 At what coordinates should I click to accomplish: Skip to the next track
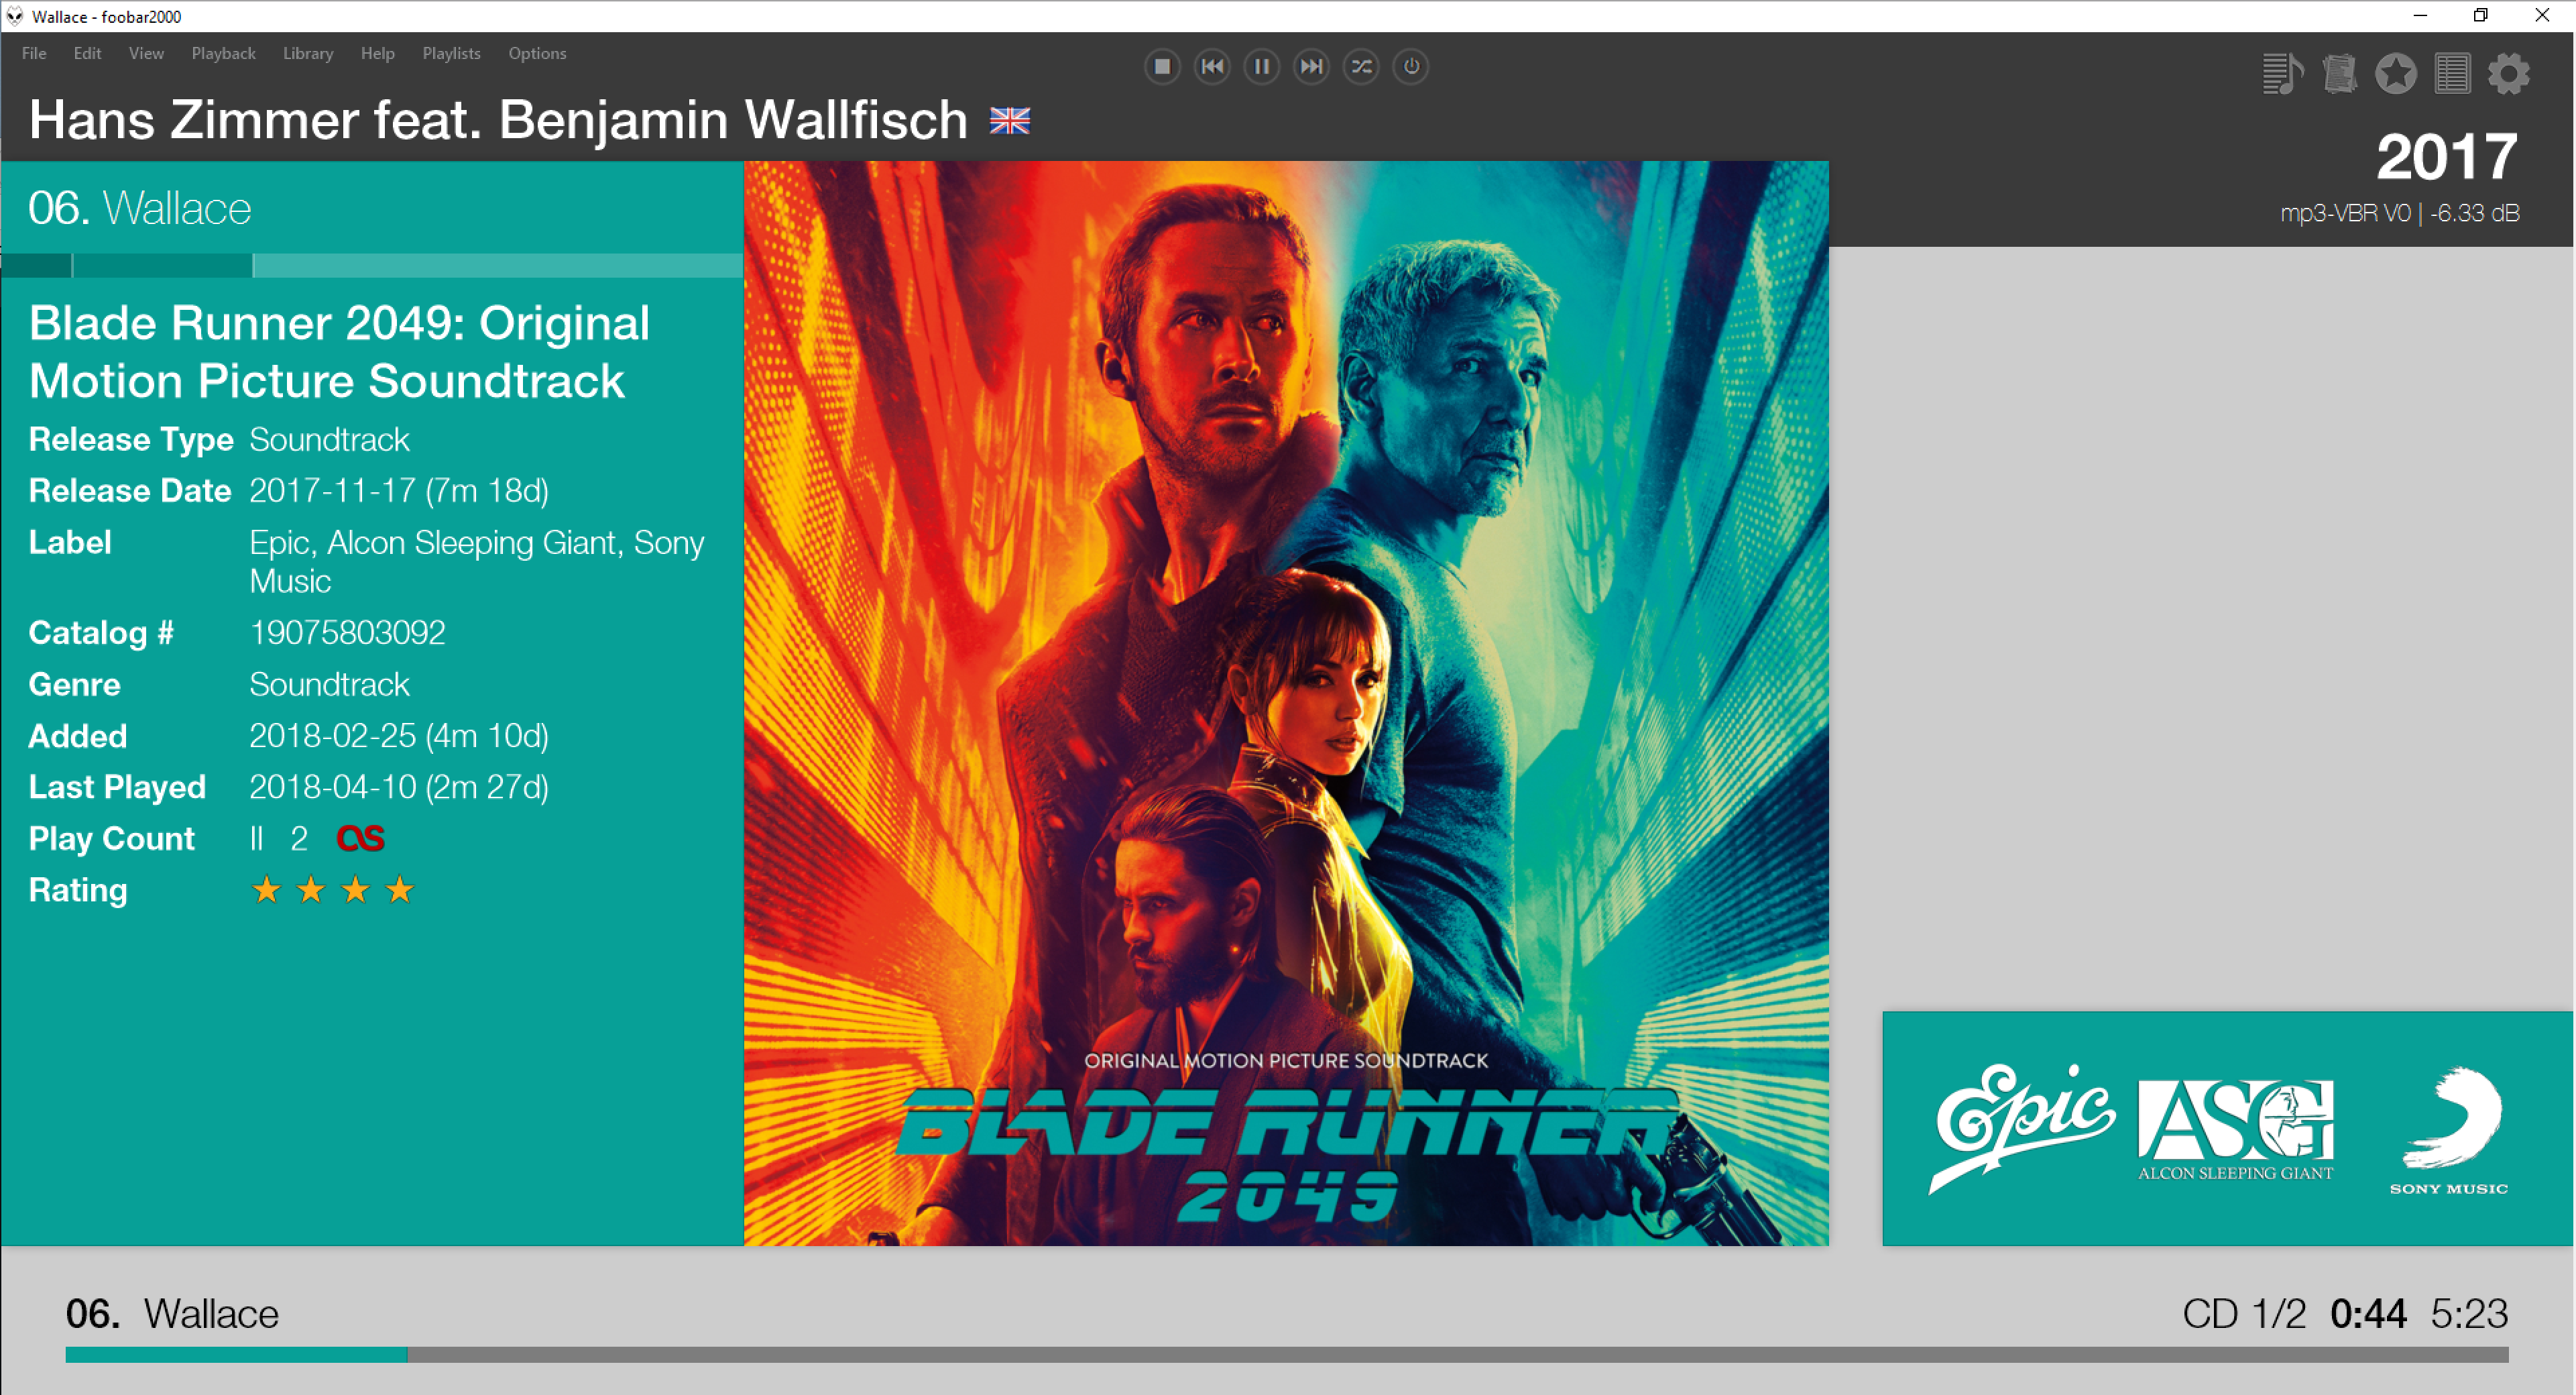(1311, 67)
